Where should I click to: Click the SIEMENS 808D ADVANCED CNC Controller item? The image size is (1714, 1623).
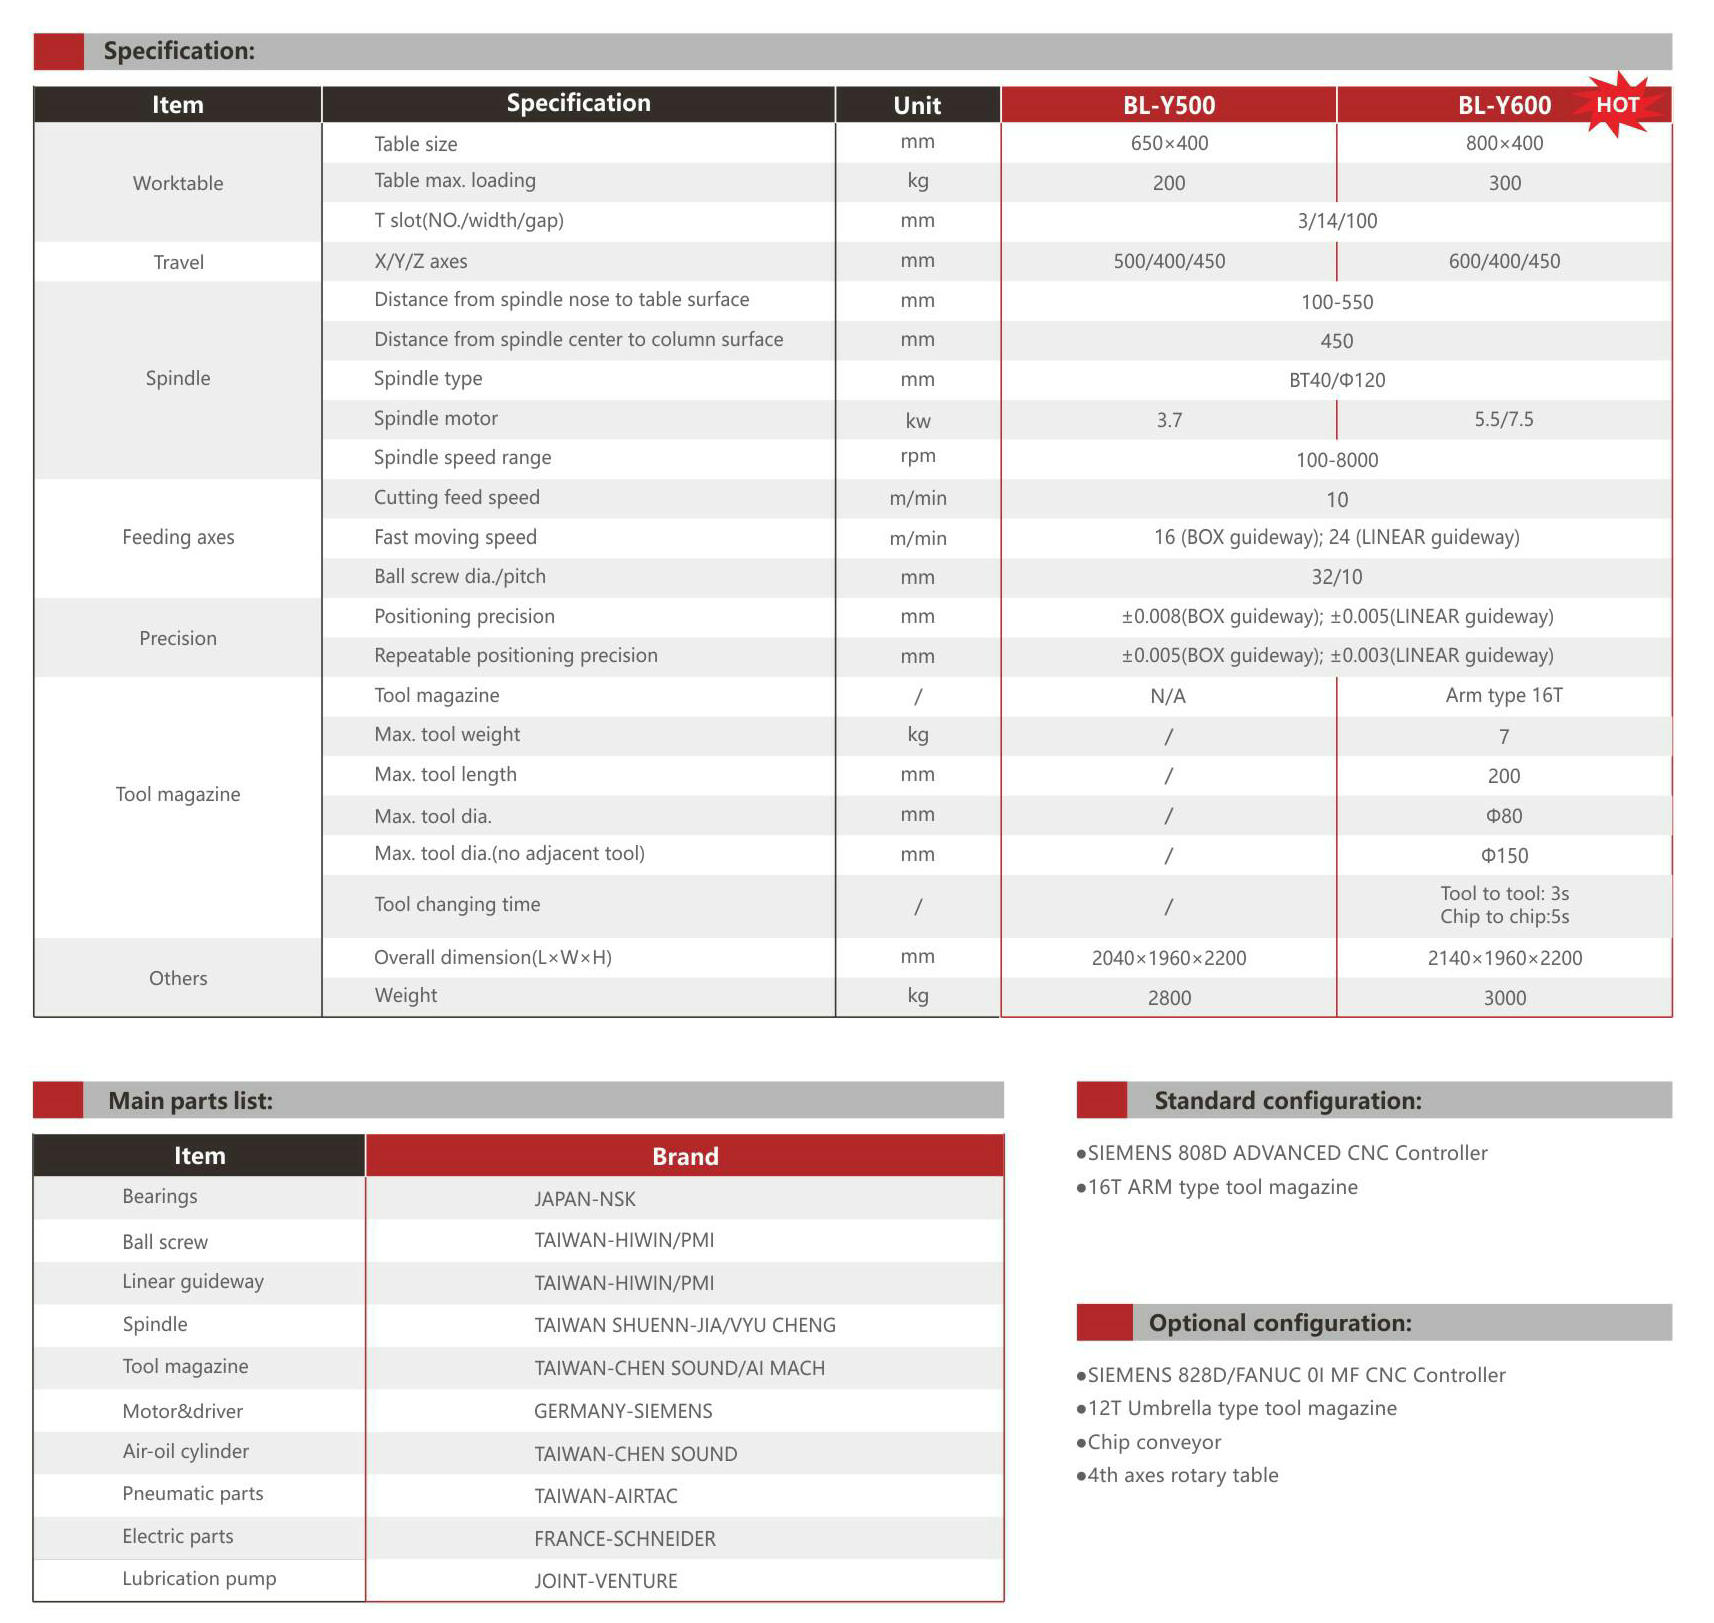tap(1287, 1153)
